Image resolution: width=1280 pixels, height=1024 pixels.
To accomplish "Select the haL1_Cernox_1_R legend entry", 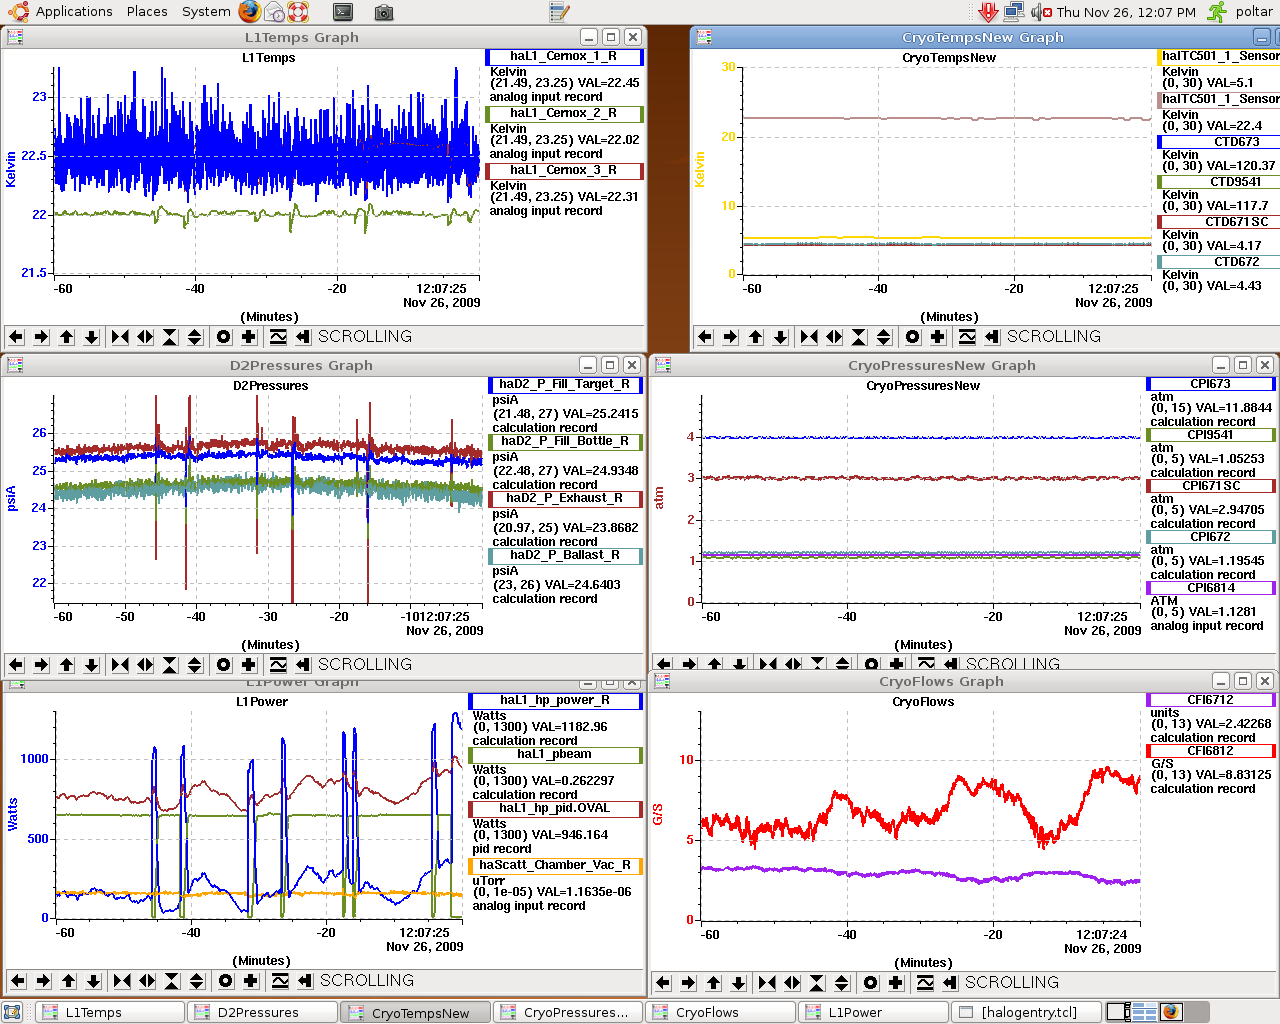I will (564, 57).
